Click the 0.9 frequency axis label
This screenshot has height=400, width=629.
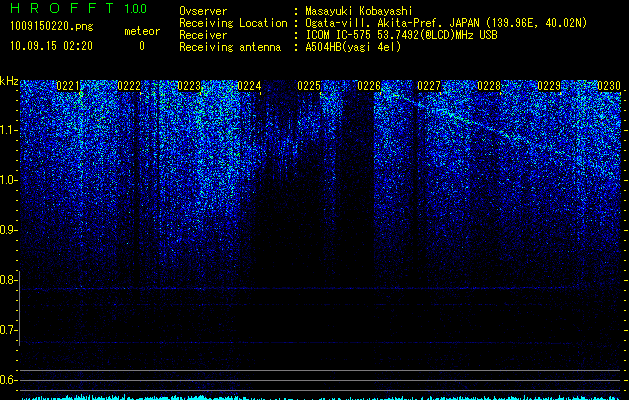tap(8, 230)
